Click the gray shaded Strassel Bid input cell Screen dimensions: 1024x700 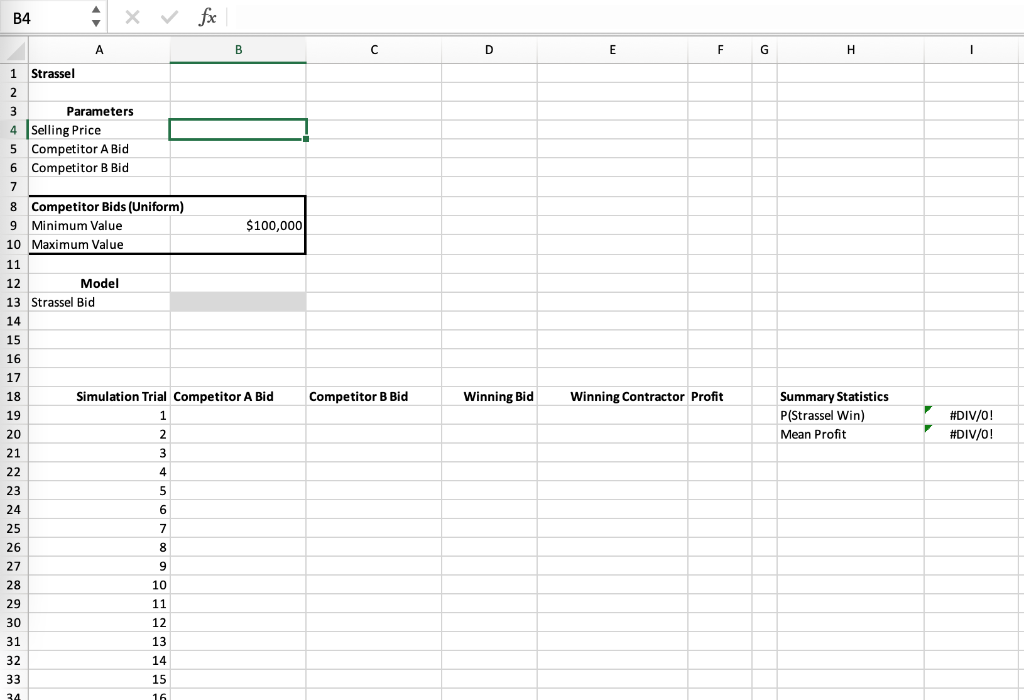[238, 302]
